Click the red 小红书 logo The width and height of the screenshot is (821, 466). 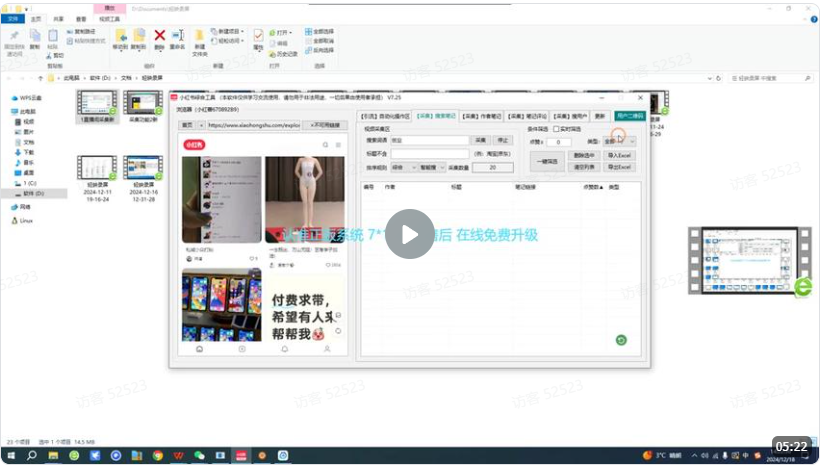tap(194, 145)
